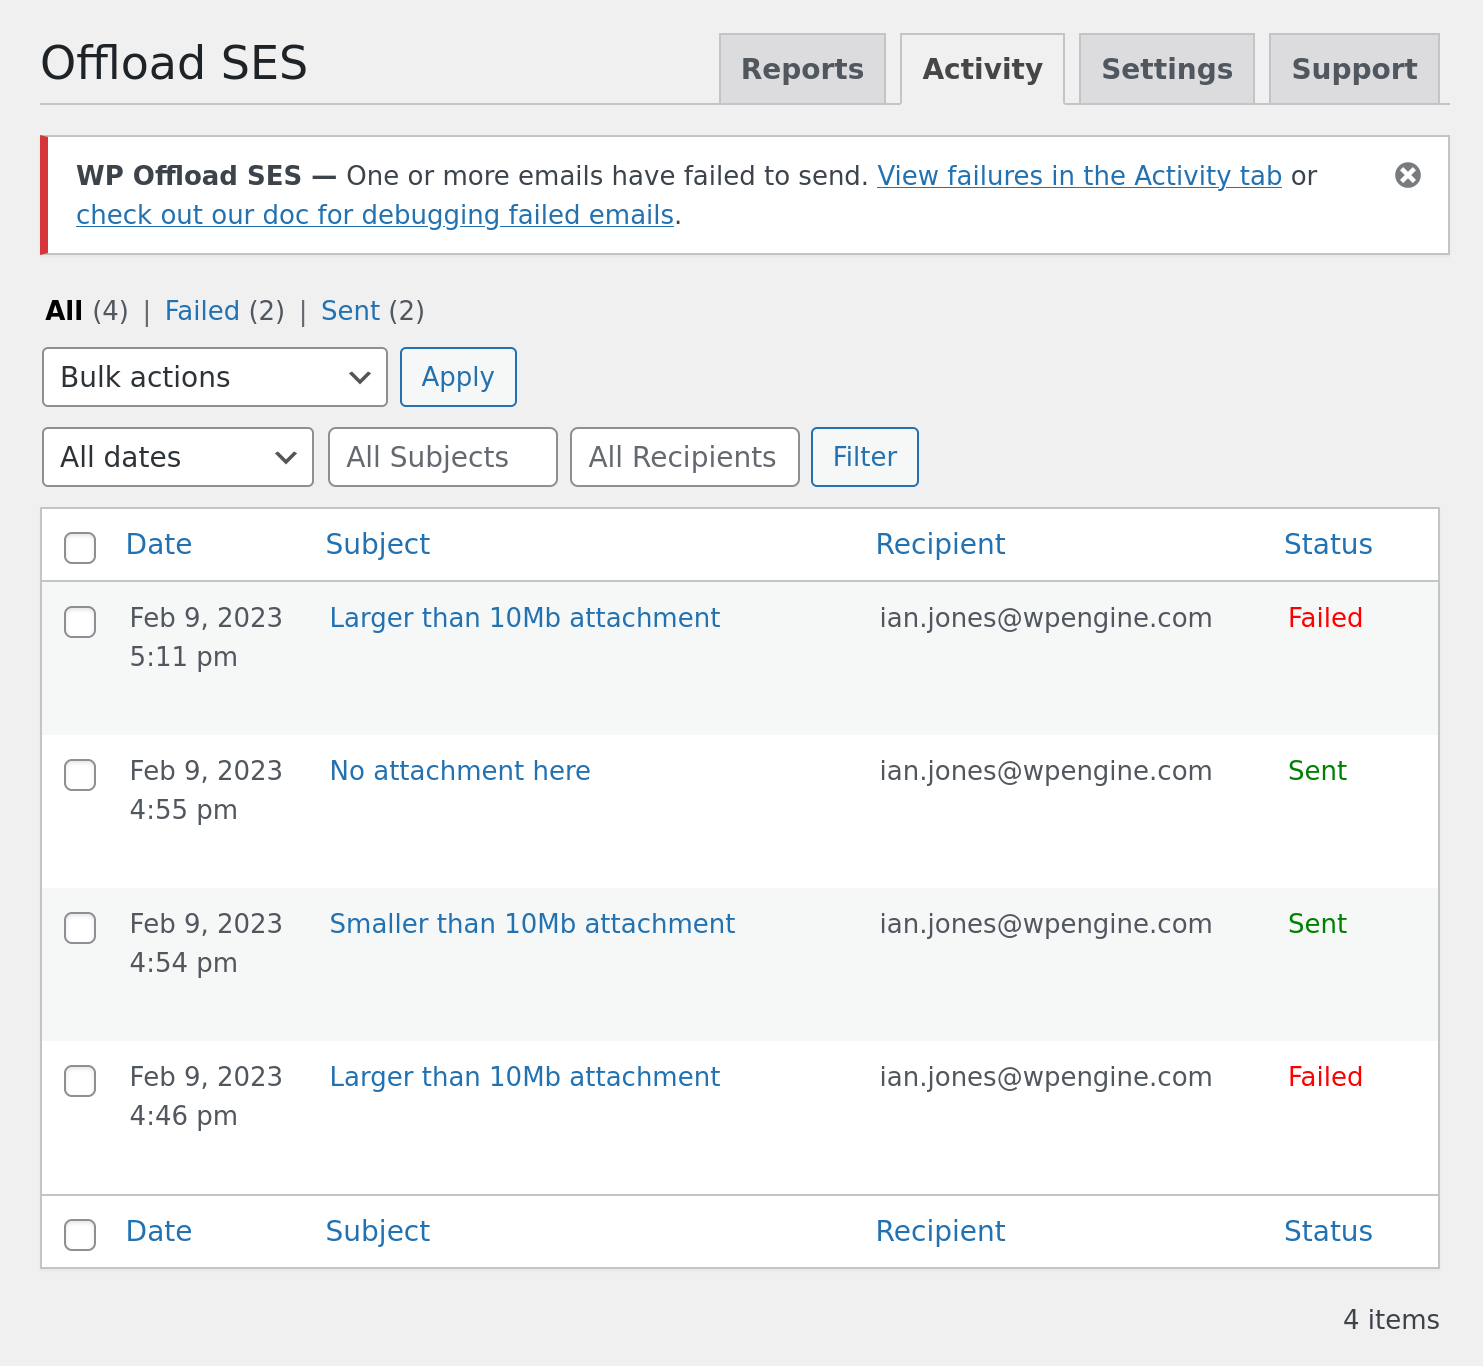Click Failed status of 4:46 pm email
The width and height of the screenshot is (1483, 1366).
[1325, 1077]
